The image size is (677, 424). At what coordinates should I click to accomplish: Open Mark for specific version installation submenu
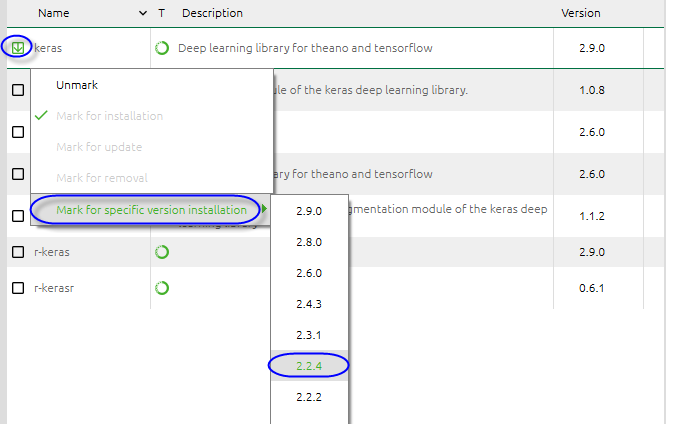point(151,210)
